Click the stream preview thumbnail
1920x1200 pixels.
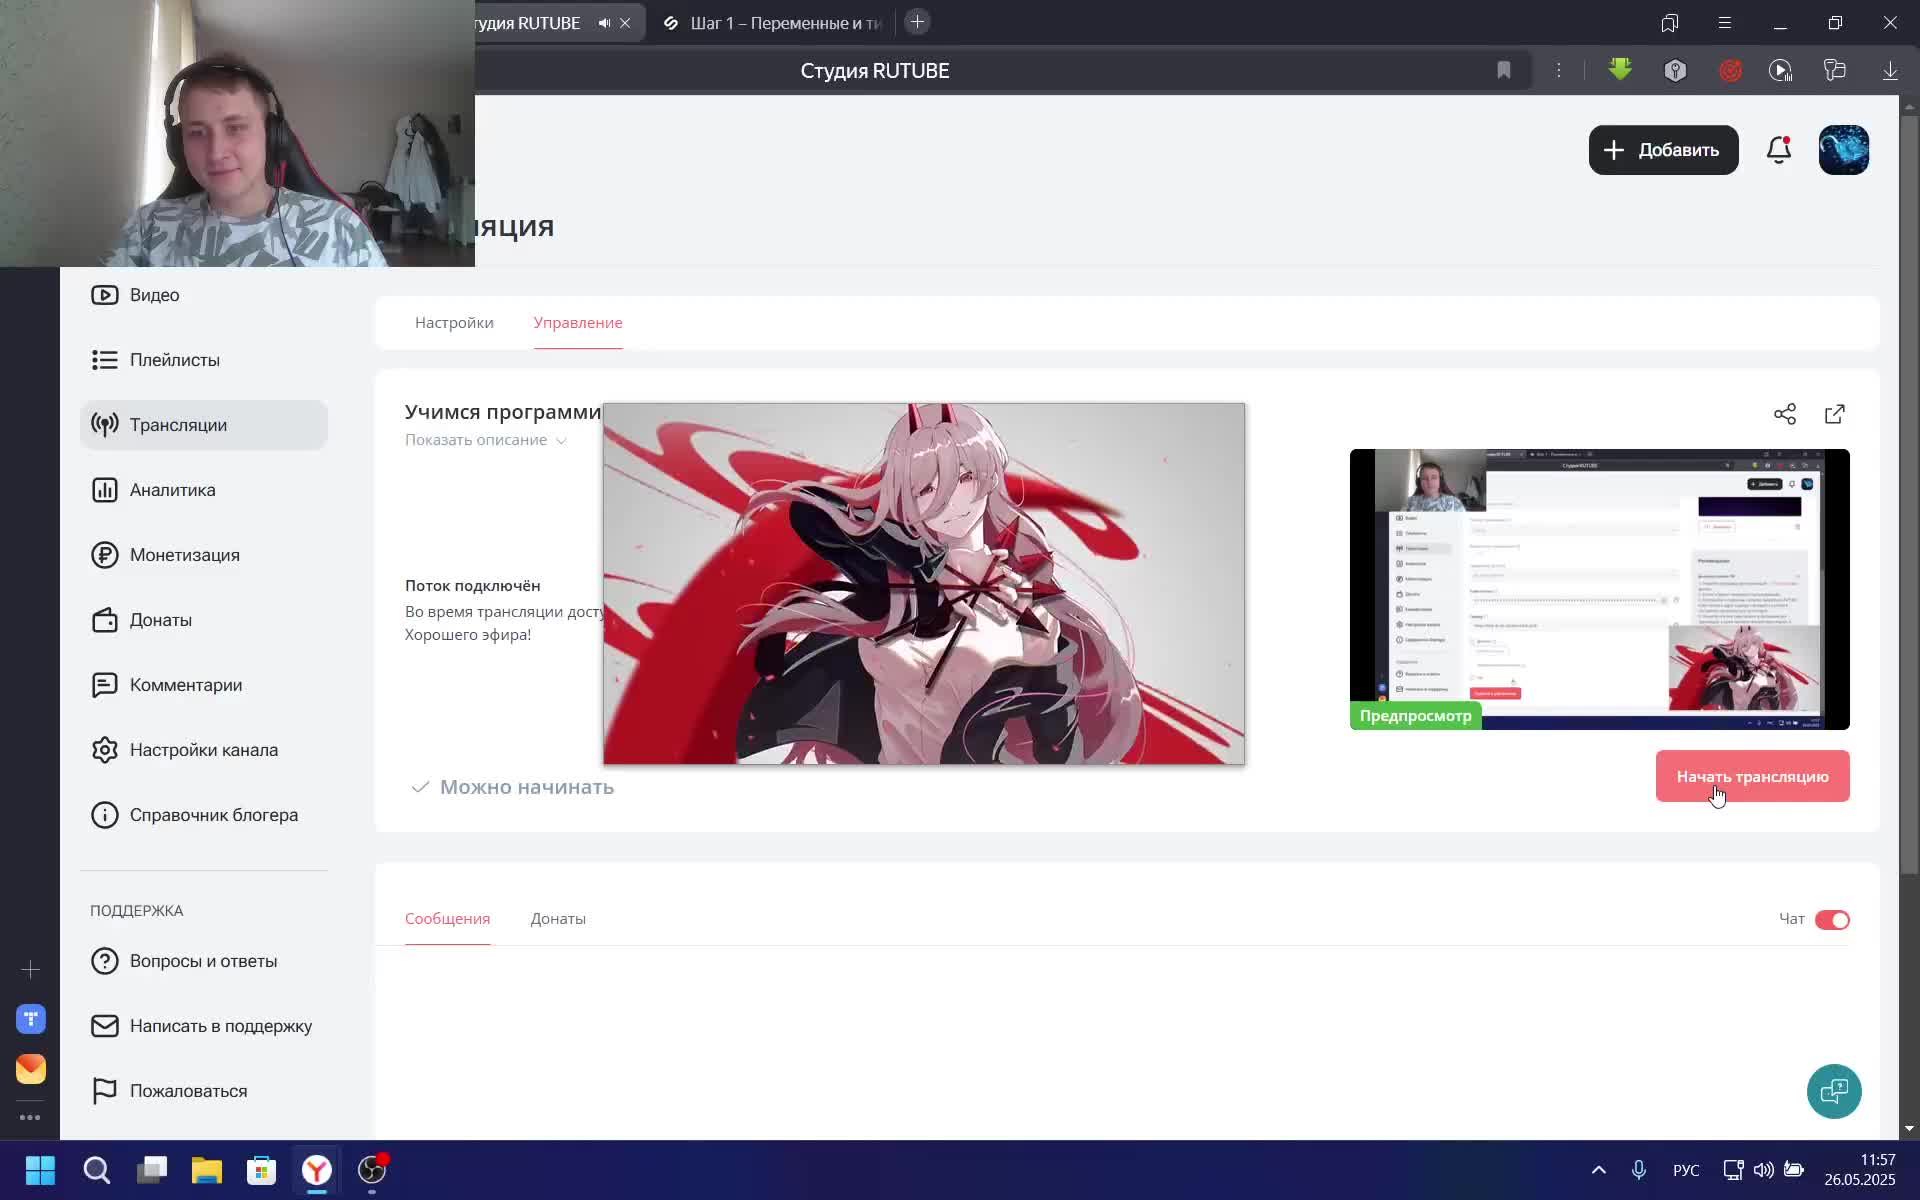coord(1599,589)
